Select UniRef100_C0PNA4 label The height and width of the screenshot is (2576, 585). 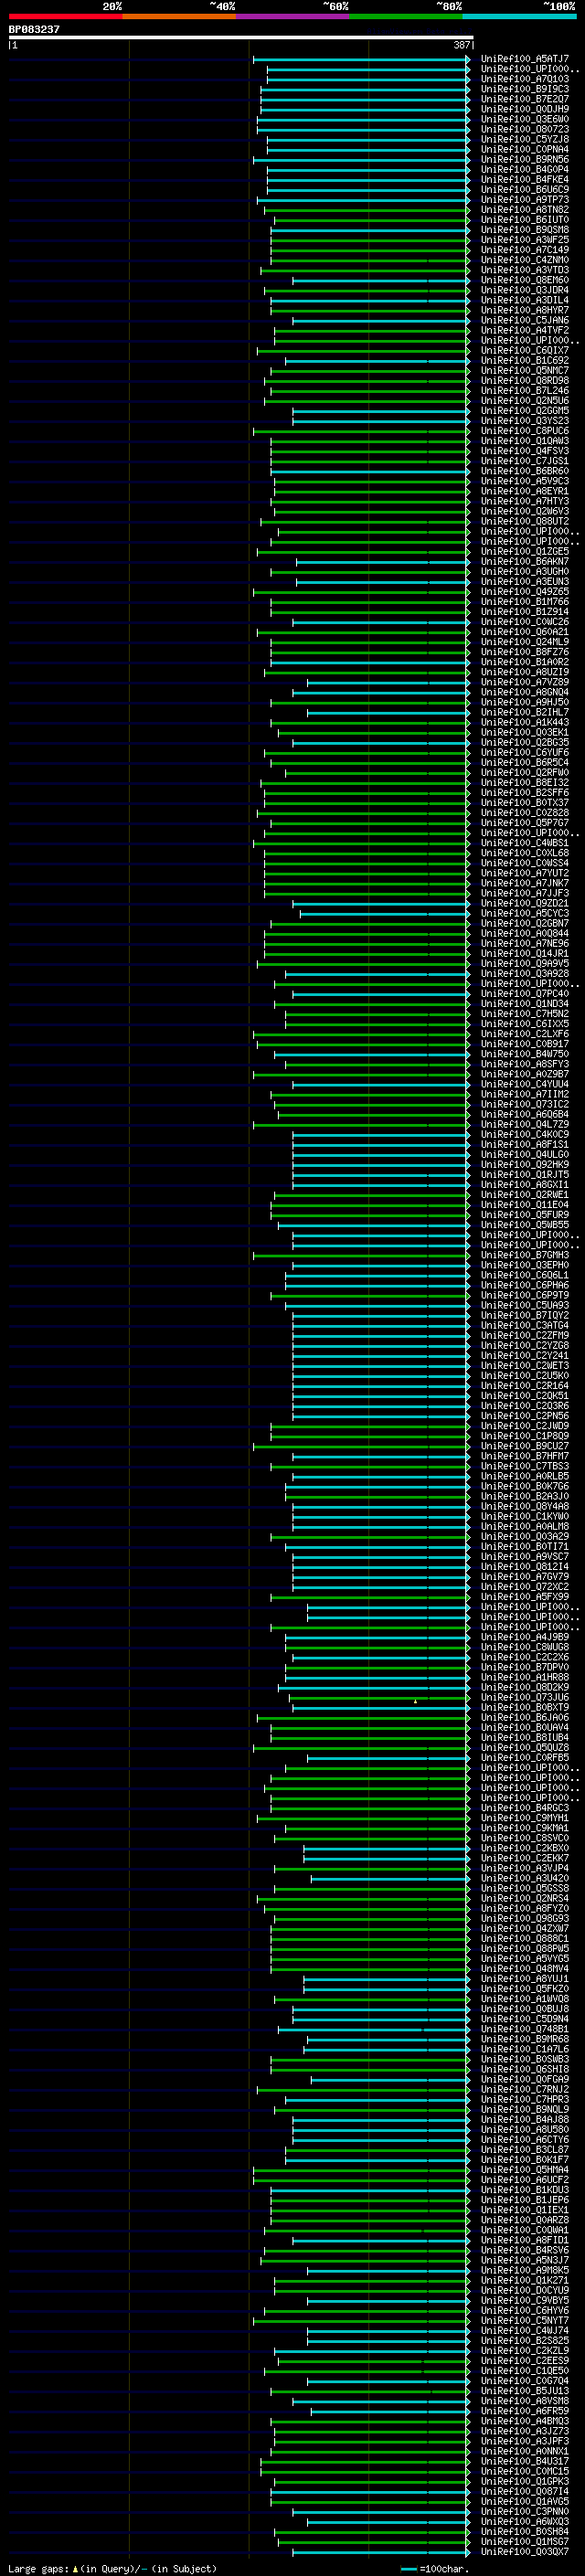(525, 149)
